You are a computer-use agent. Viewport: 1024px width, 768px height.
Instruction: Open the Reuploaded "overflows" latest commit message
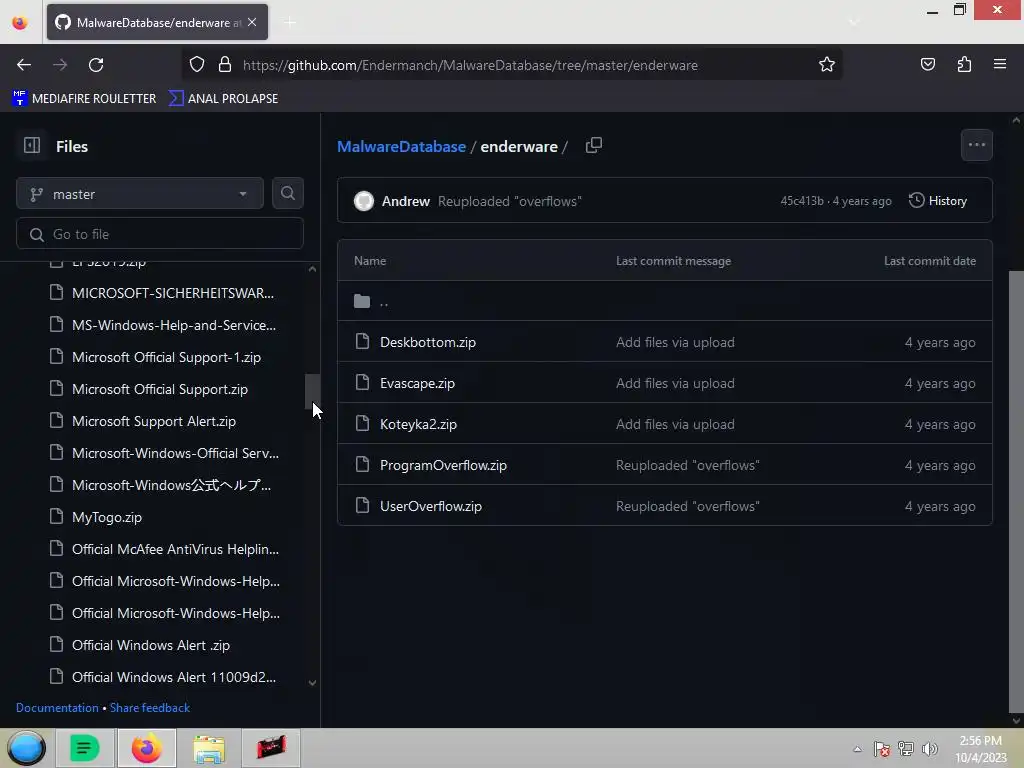[509, 201]
